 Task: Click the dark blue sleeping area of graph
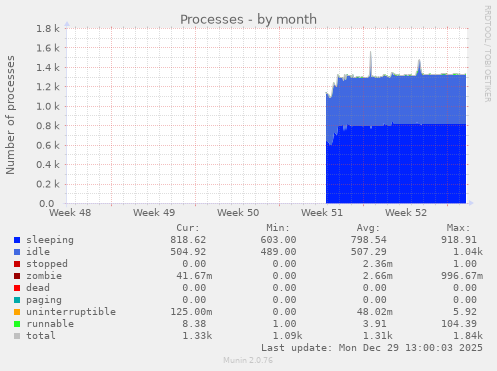coord(396,164)
